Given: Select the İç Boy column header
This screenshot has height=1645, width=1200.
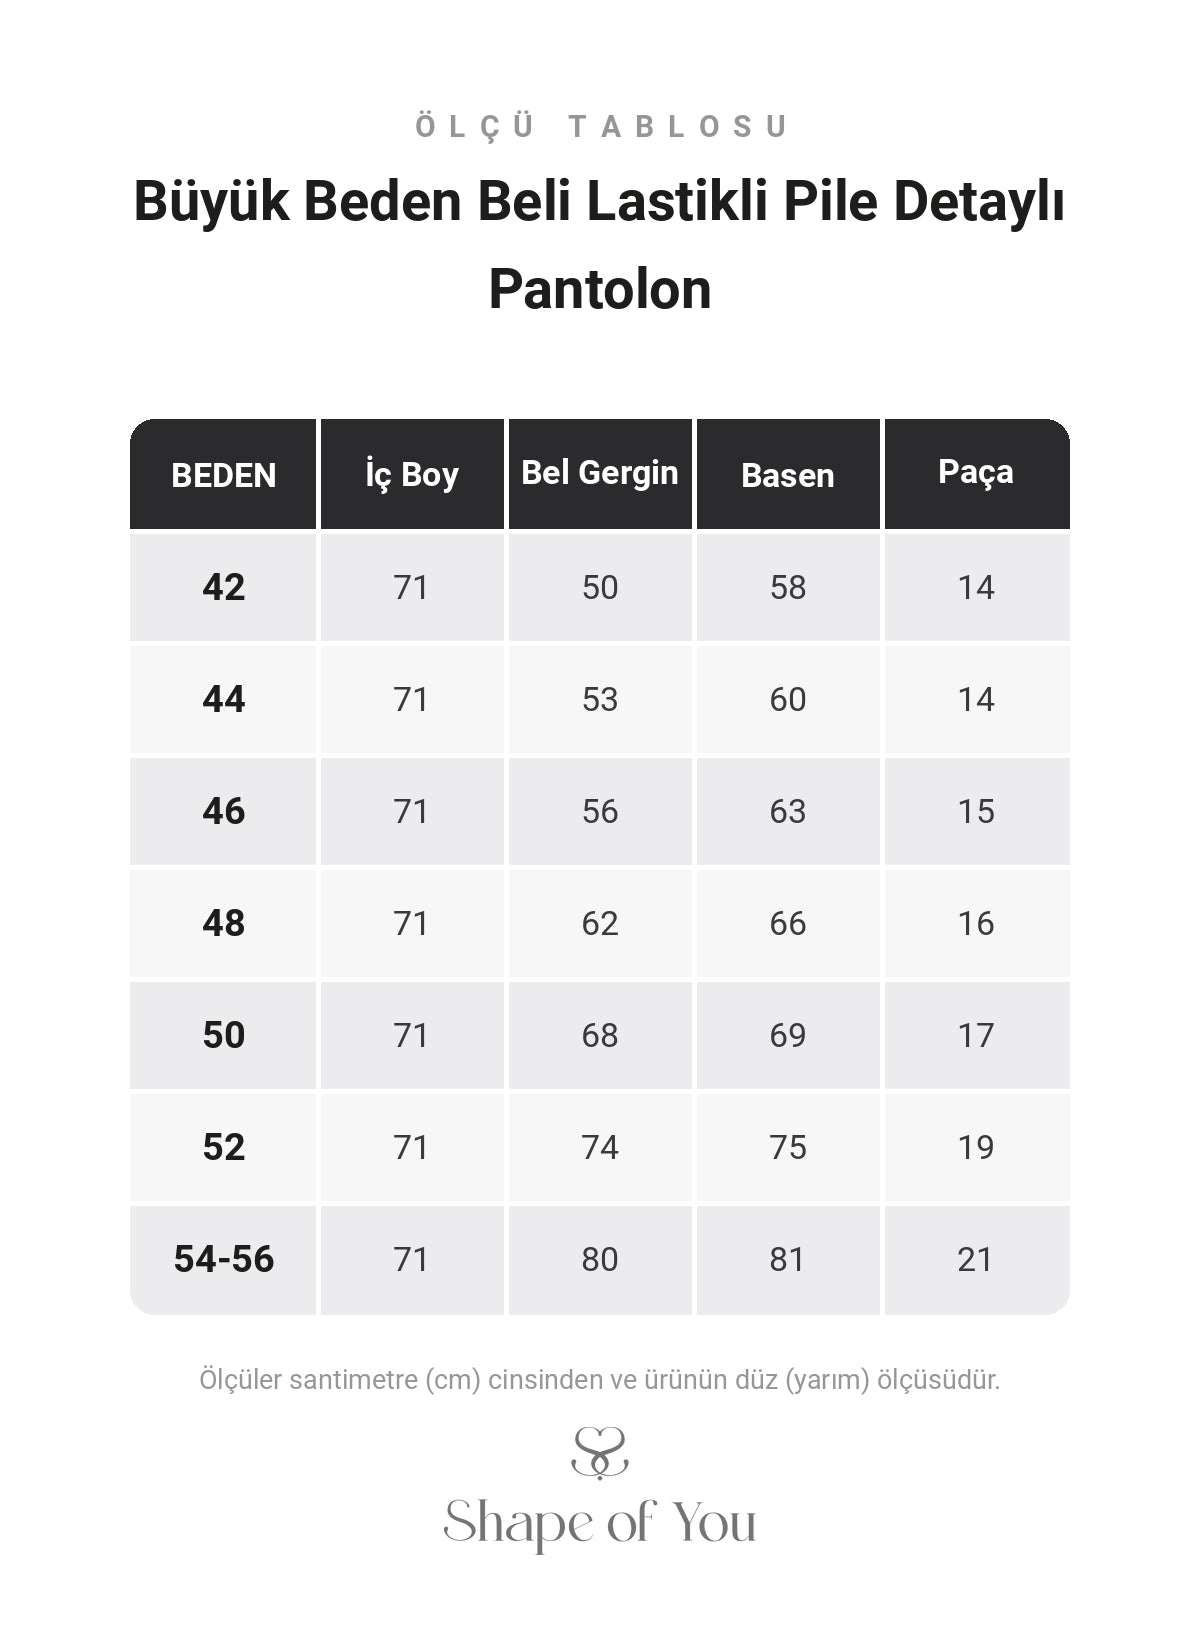Looking at the screenshot, I should [x=412, y=475].
